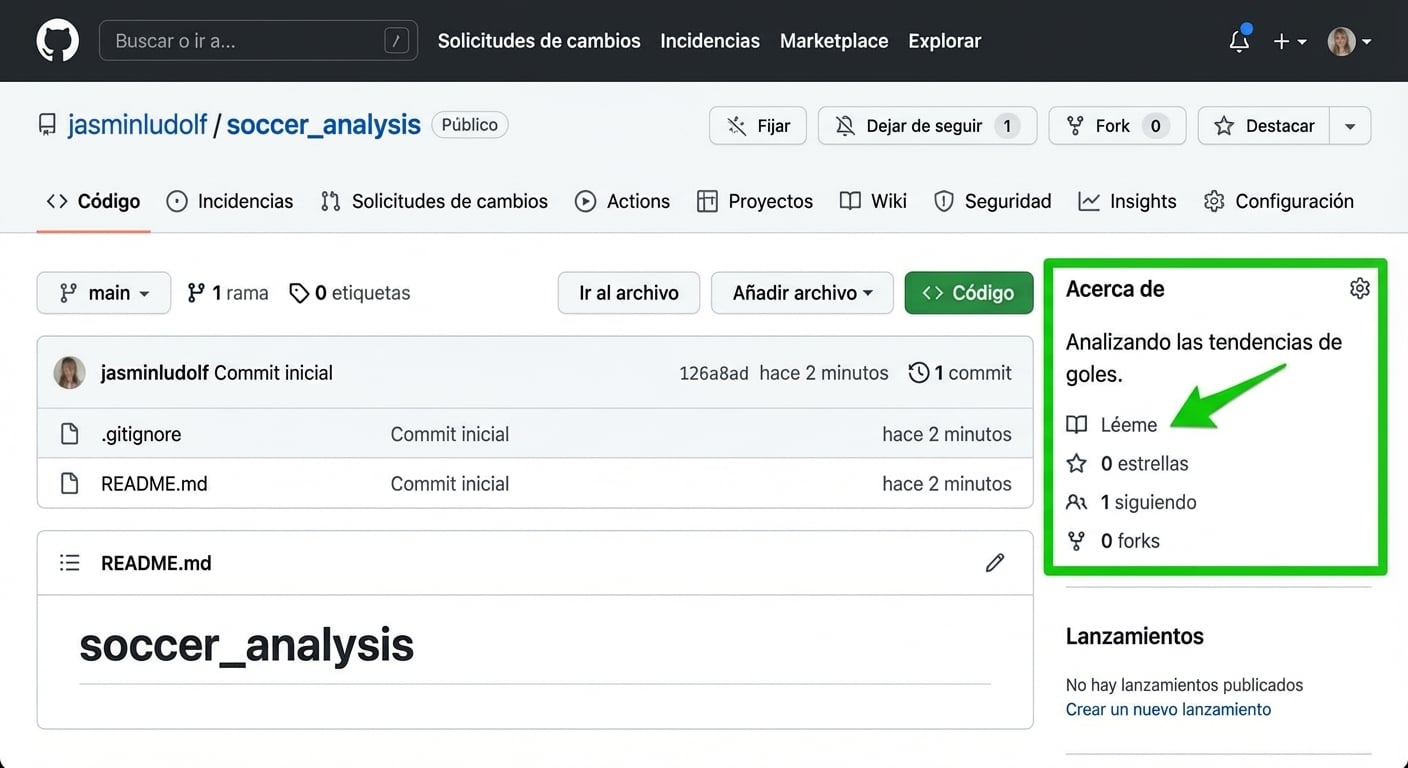Click the README.md row Commit inicial message

click(450, 484)
